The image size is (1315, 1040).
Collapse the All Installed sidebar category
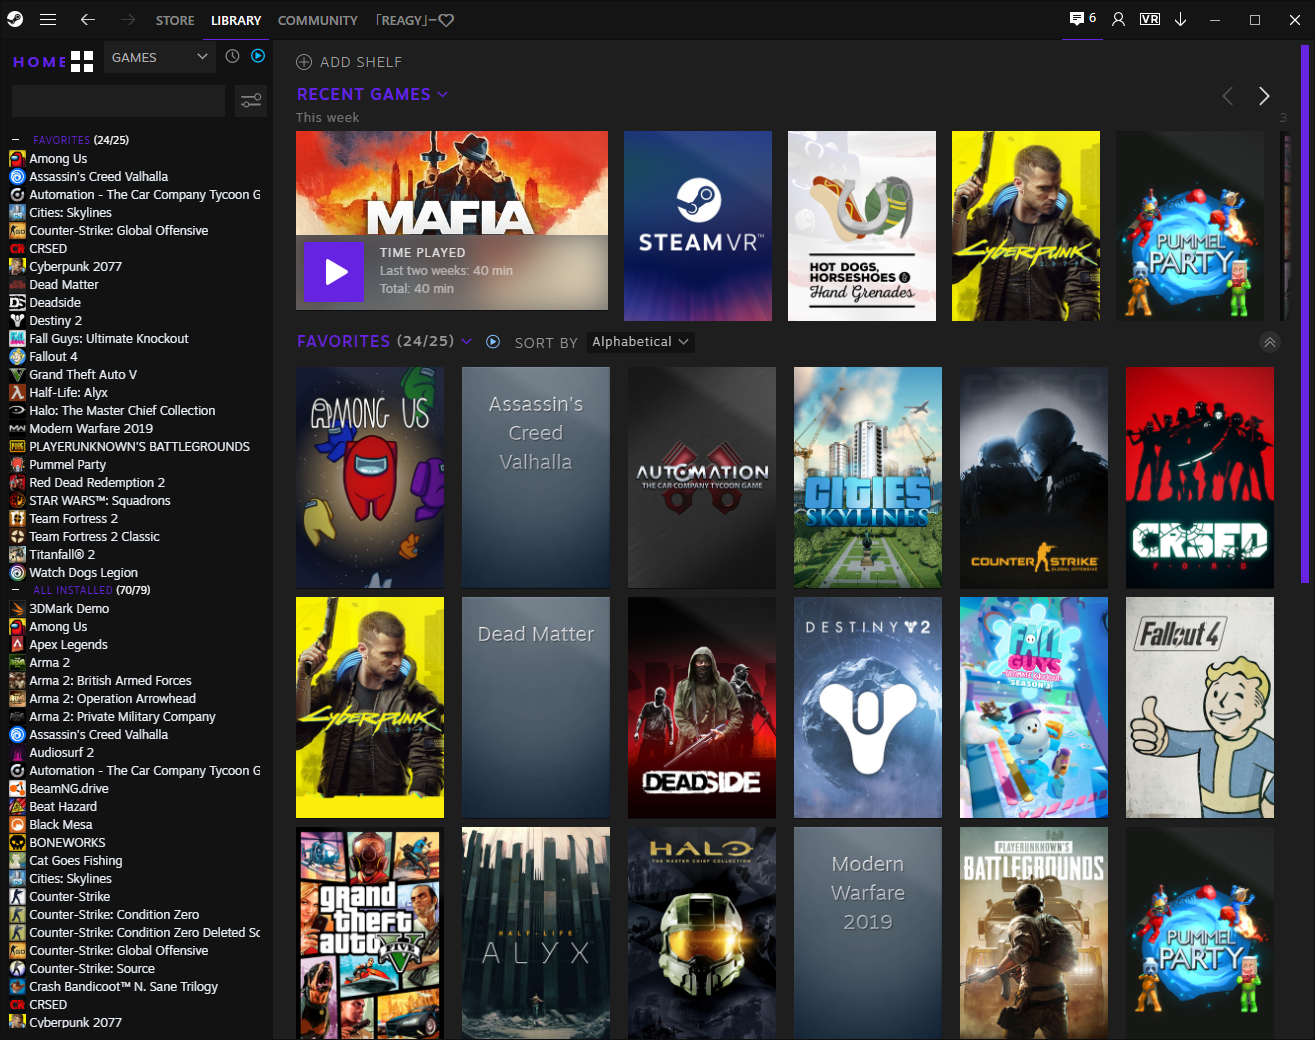point(15,591)
